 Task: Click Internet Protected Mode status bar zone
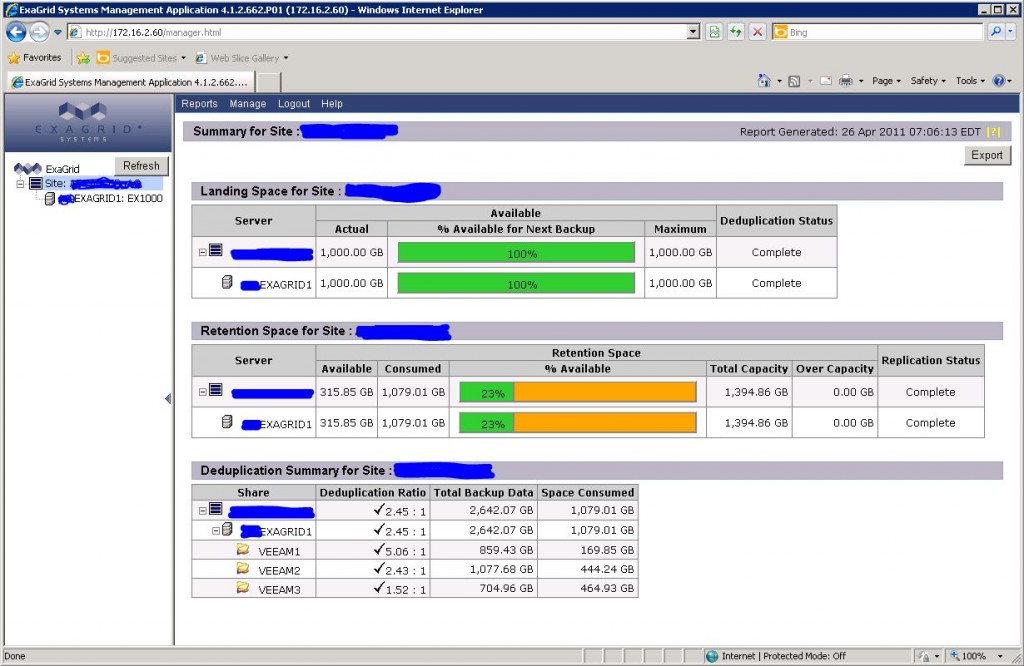point(776,656)
